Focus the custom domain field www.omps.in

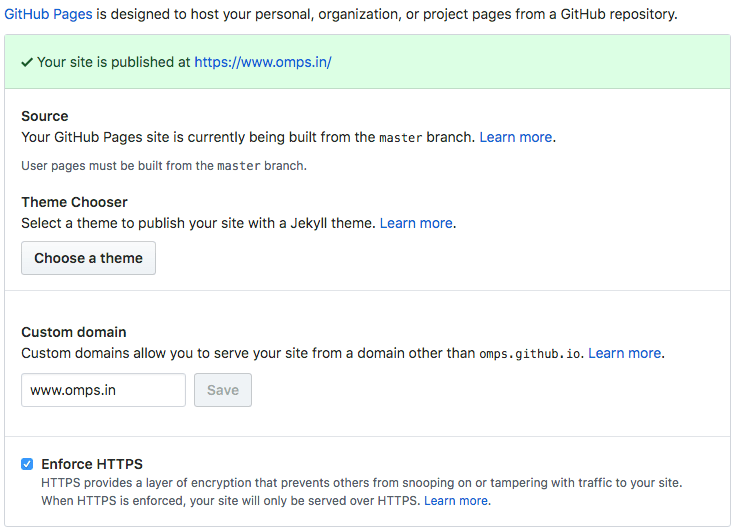coord(103,390)
